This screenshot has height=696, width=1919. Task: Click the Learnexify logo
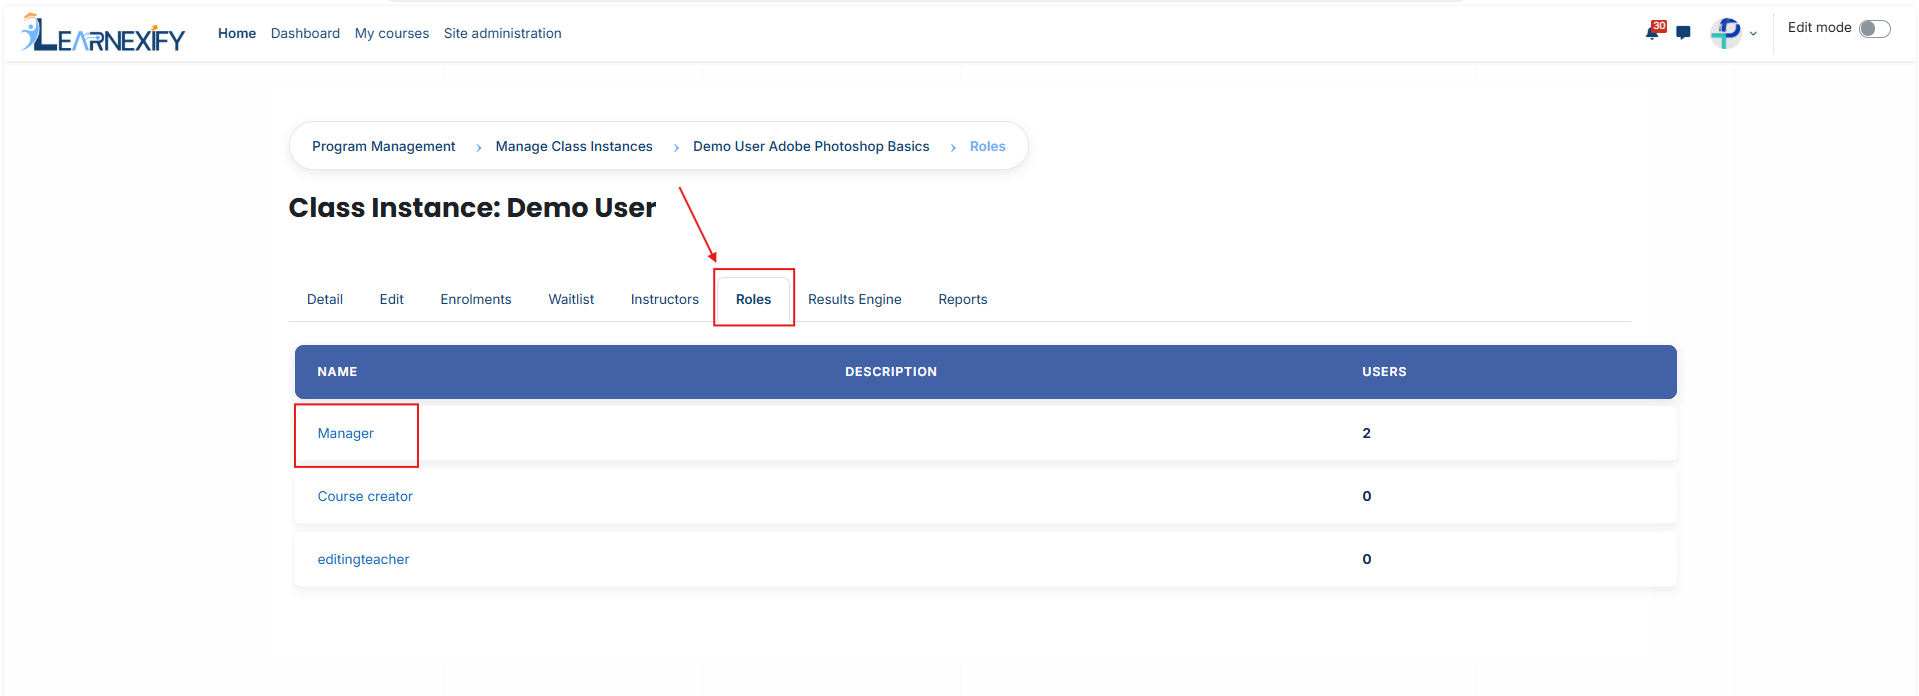click(x=103, y=33)
